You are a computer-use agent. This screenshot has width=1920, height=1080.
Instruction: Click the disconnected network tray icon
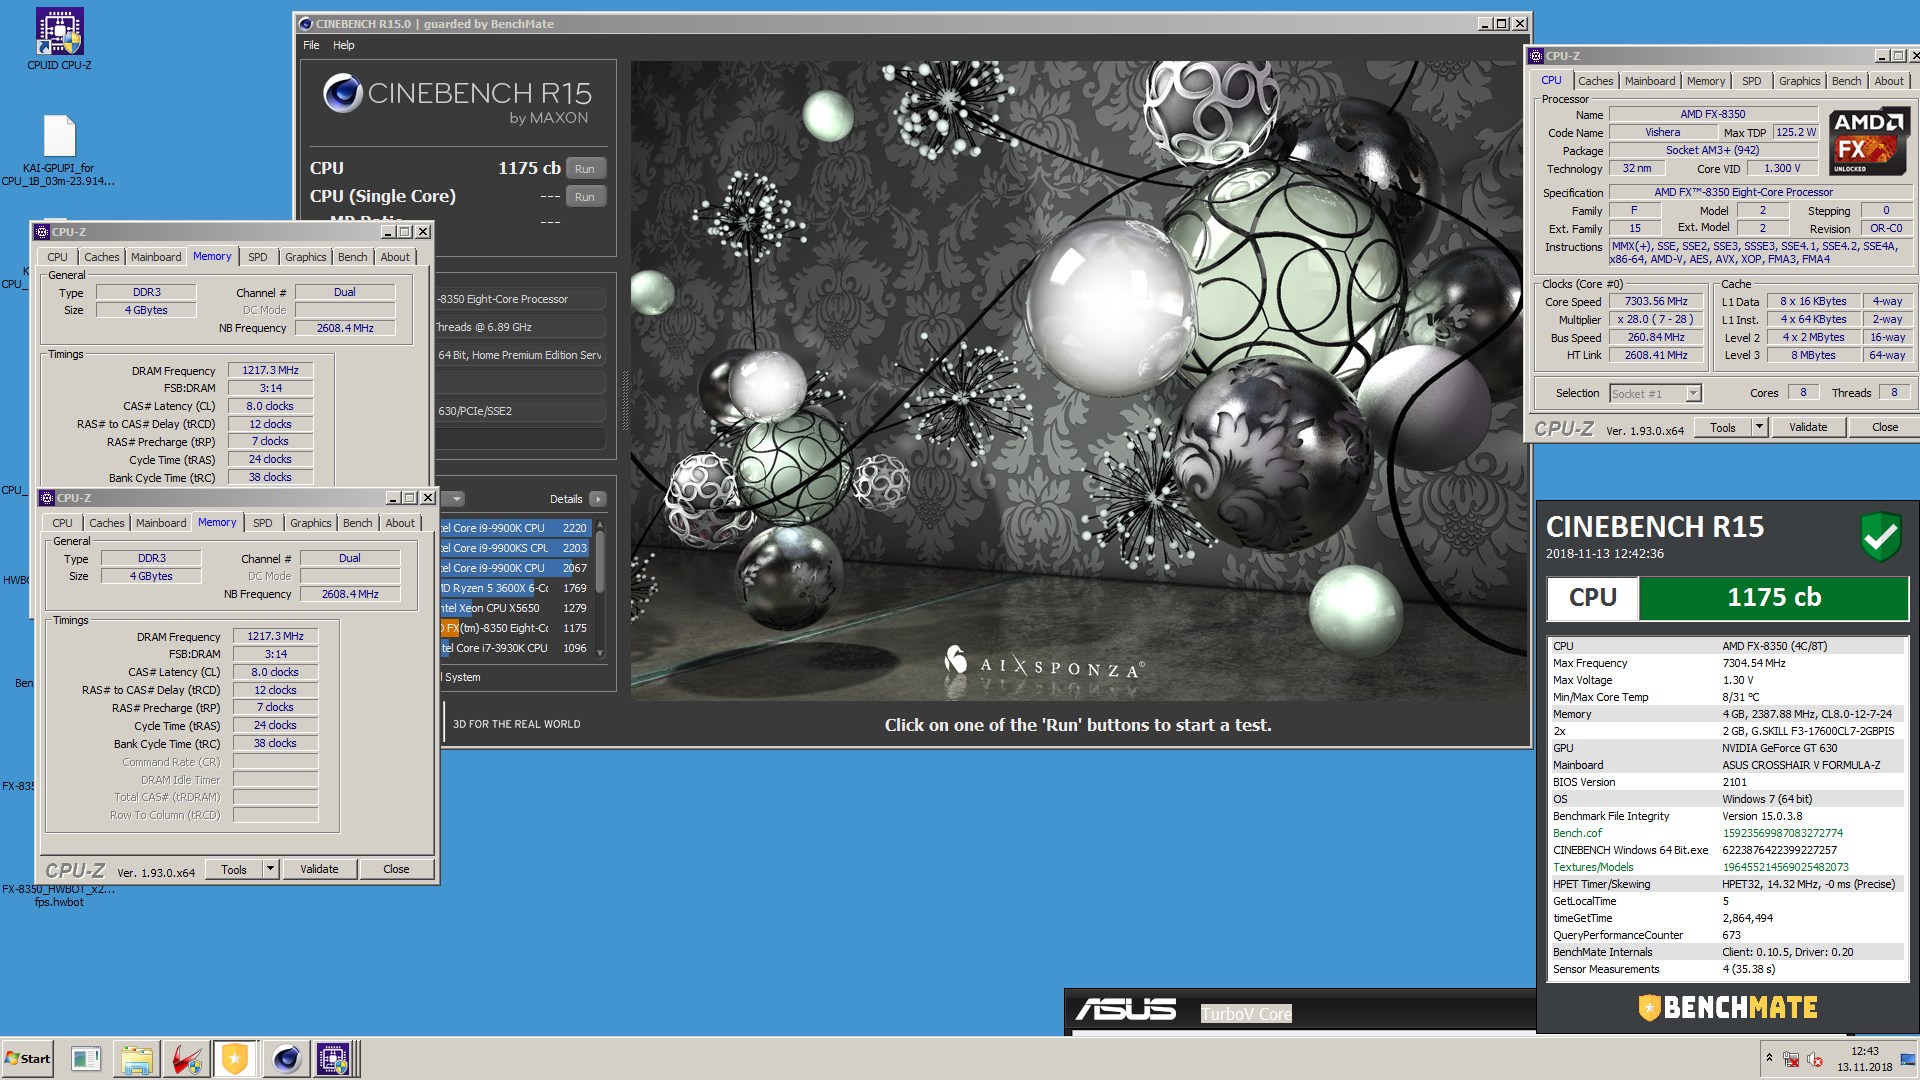(x=1791, y=1059)
